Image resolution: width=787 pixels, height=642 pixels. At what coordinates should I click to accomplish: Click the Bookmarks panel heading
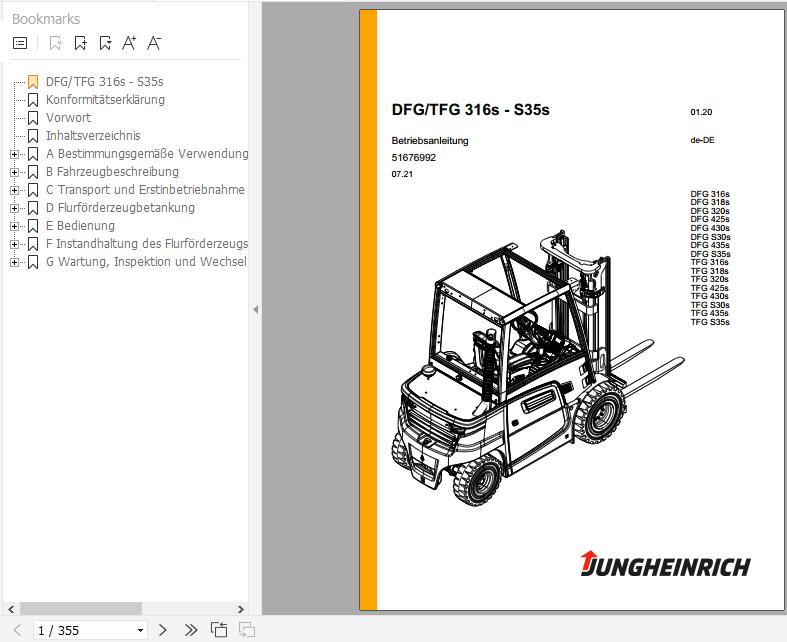pyautogui.click(x=46, y=19)
